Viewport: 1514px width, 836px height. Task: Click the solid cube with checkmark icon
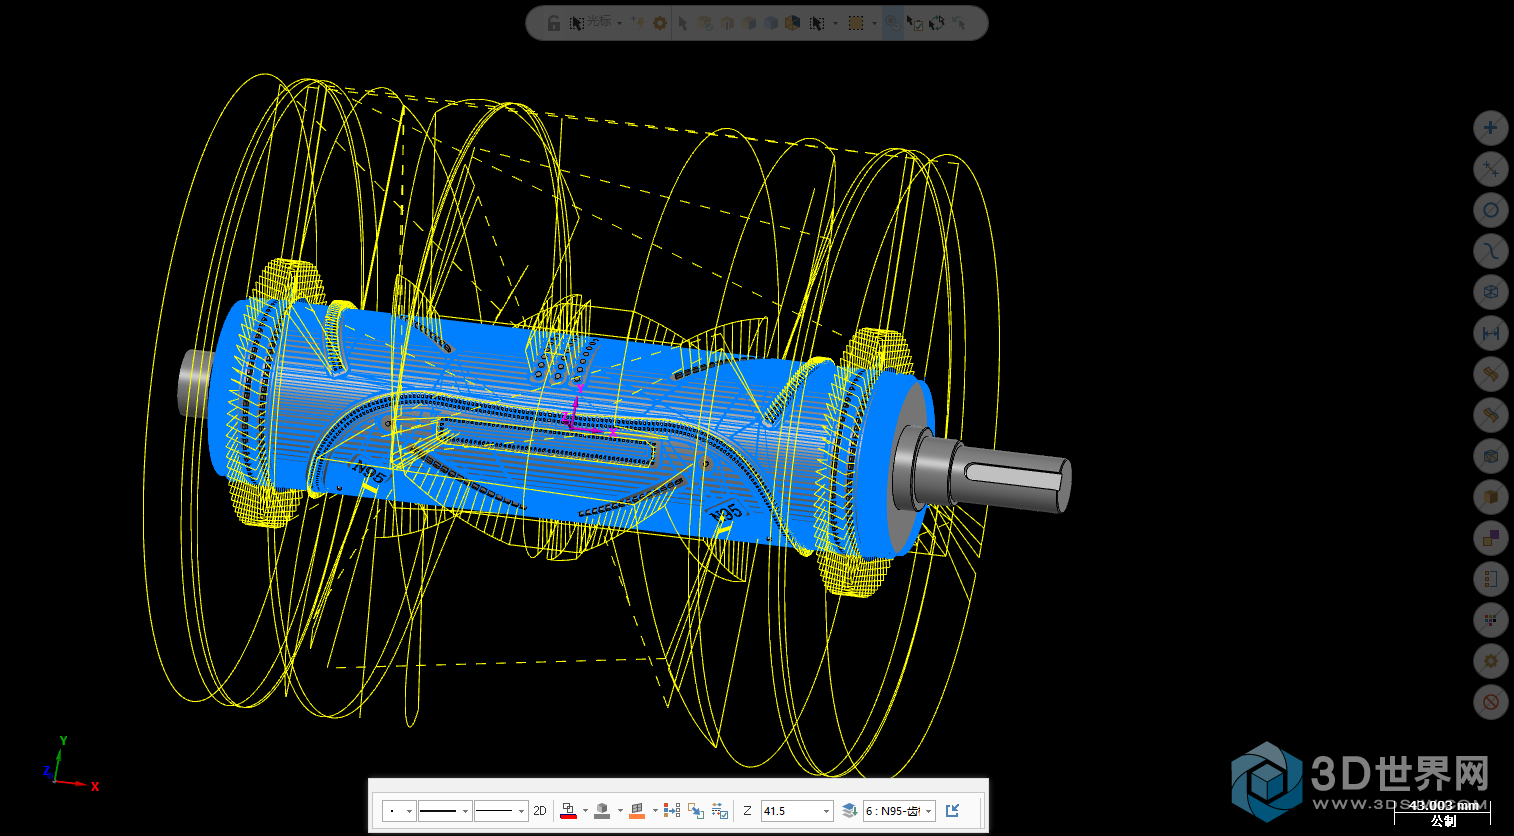(x=705, y=23)
